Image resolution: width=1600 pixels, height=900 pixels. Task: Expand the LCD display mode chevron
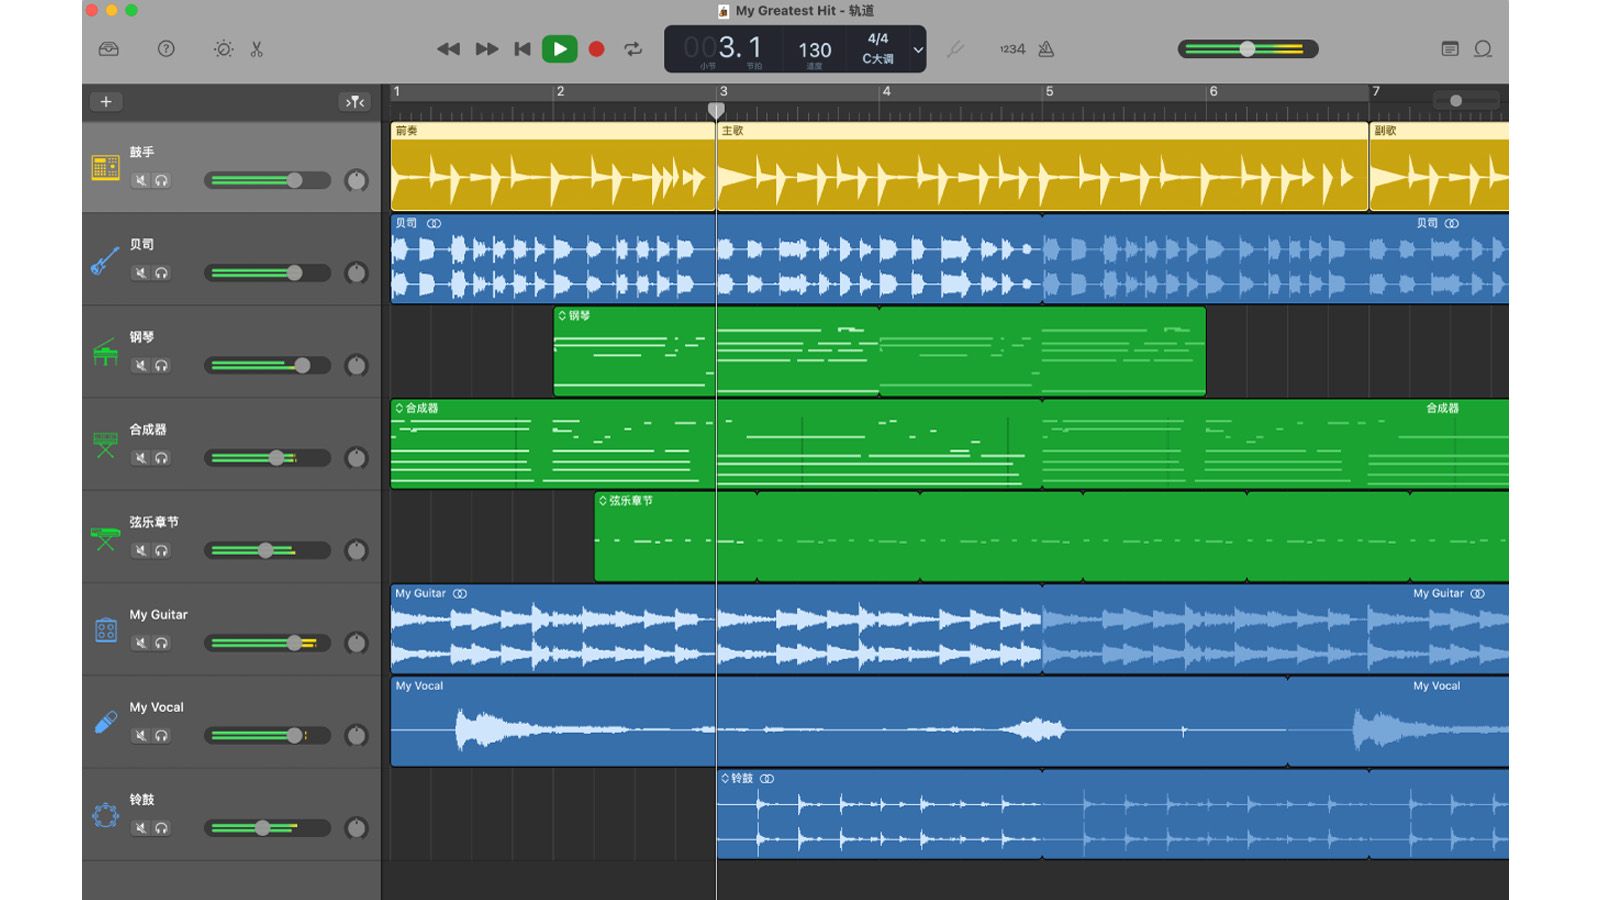(917, 49)
